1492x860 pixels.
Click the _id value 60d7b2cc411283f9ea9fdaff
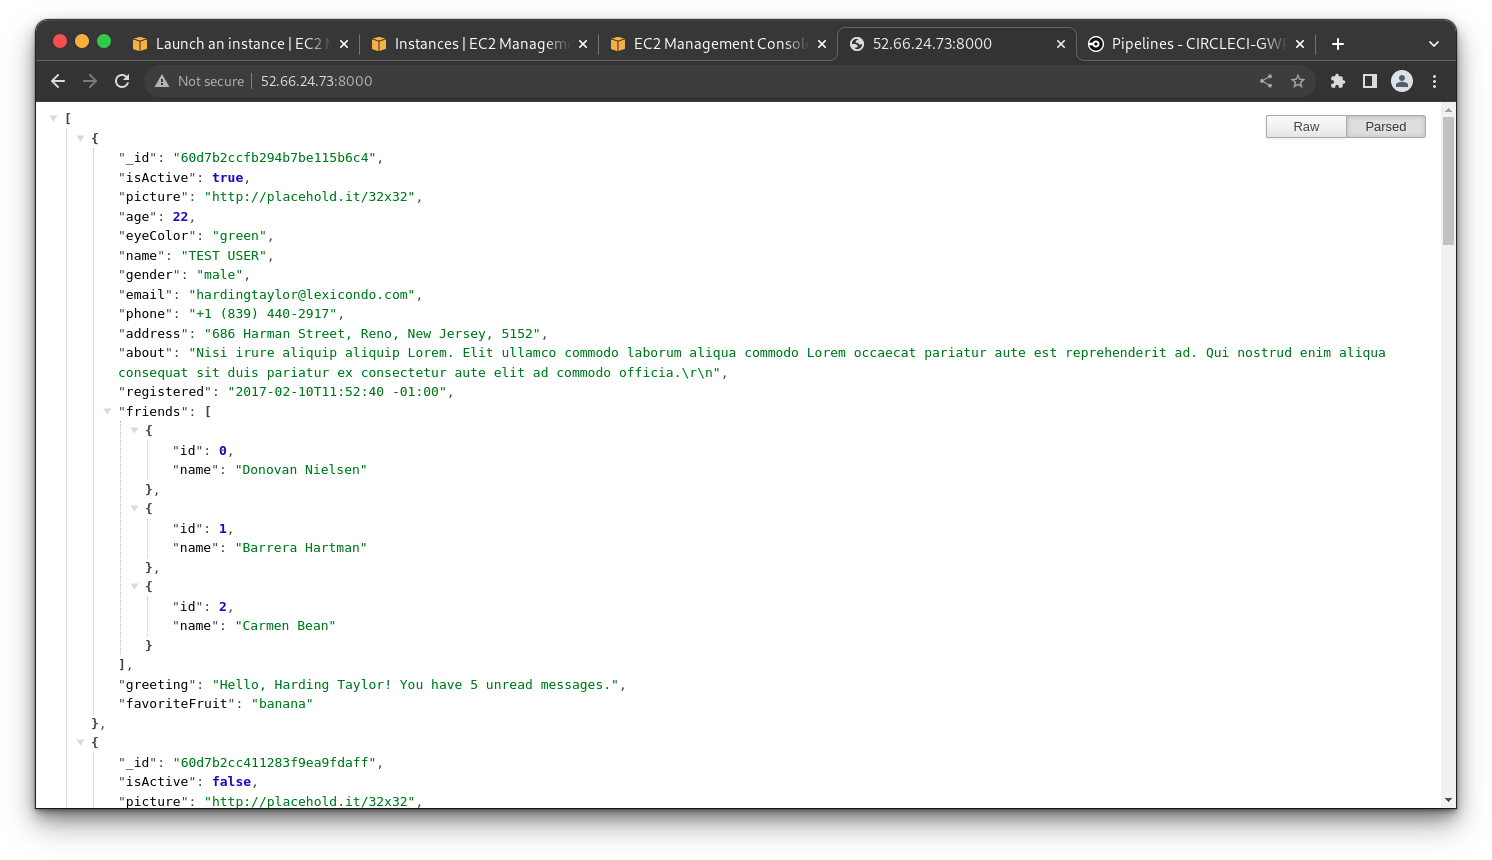tap(274, 763)
